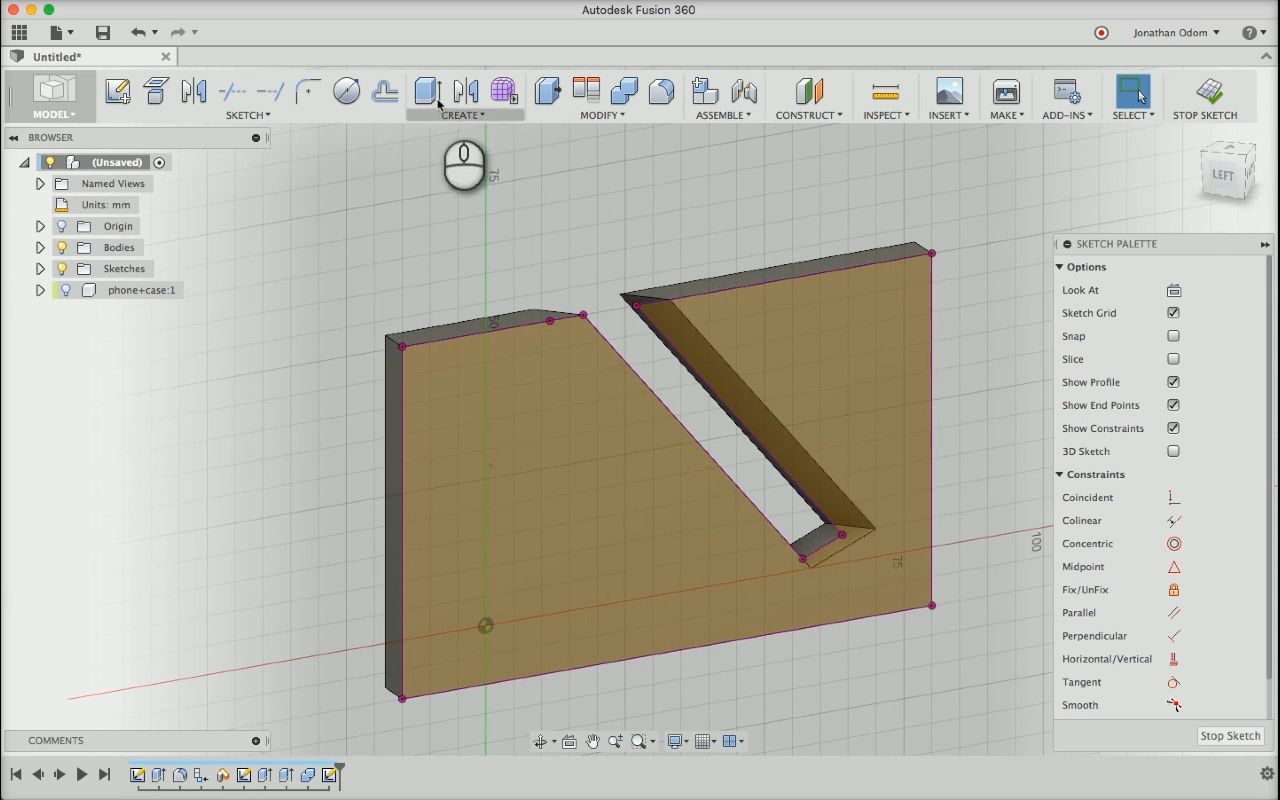Open the MODIFY dropdown menu
This screenshot has width=1280, height=800.
point(602,115)
